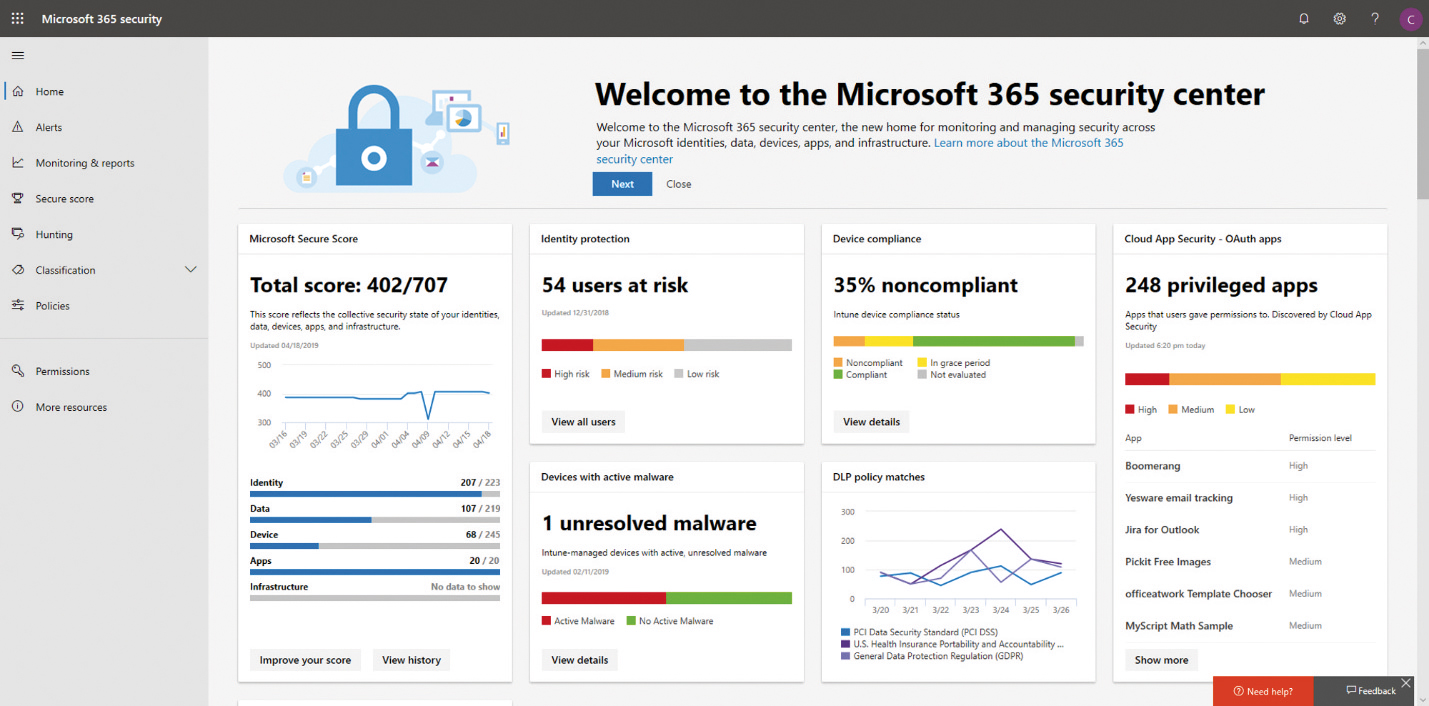Click View all users under Identity protection
Viewport: 1429px width, 706px height.
[x=582, y=421]
